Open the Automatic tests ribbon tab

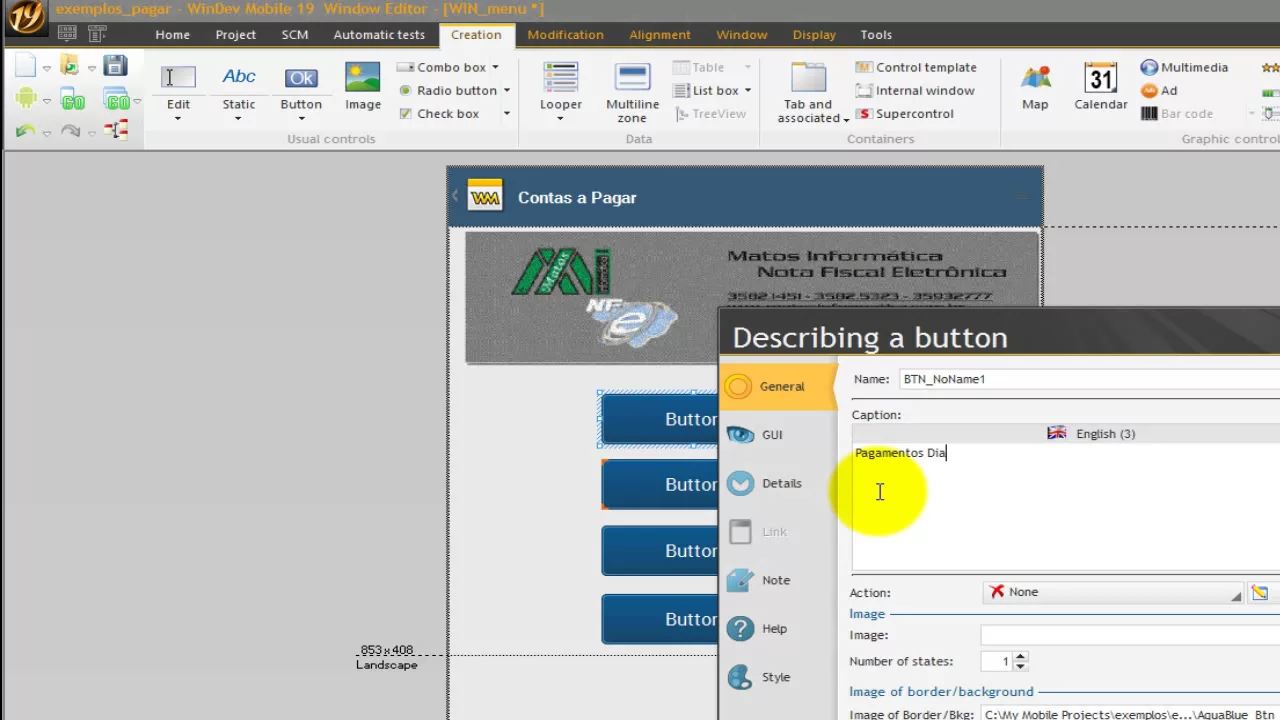coord(379,34)
